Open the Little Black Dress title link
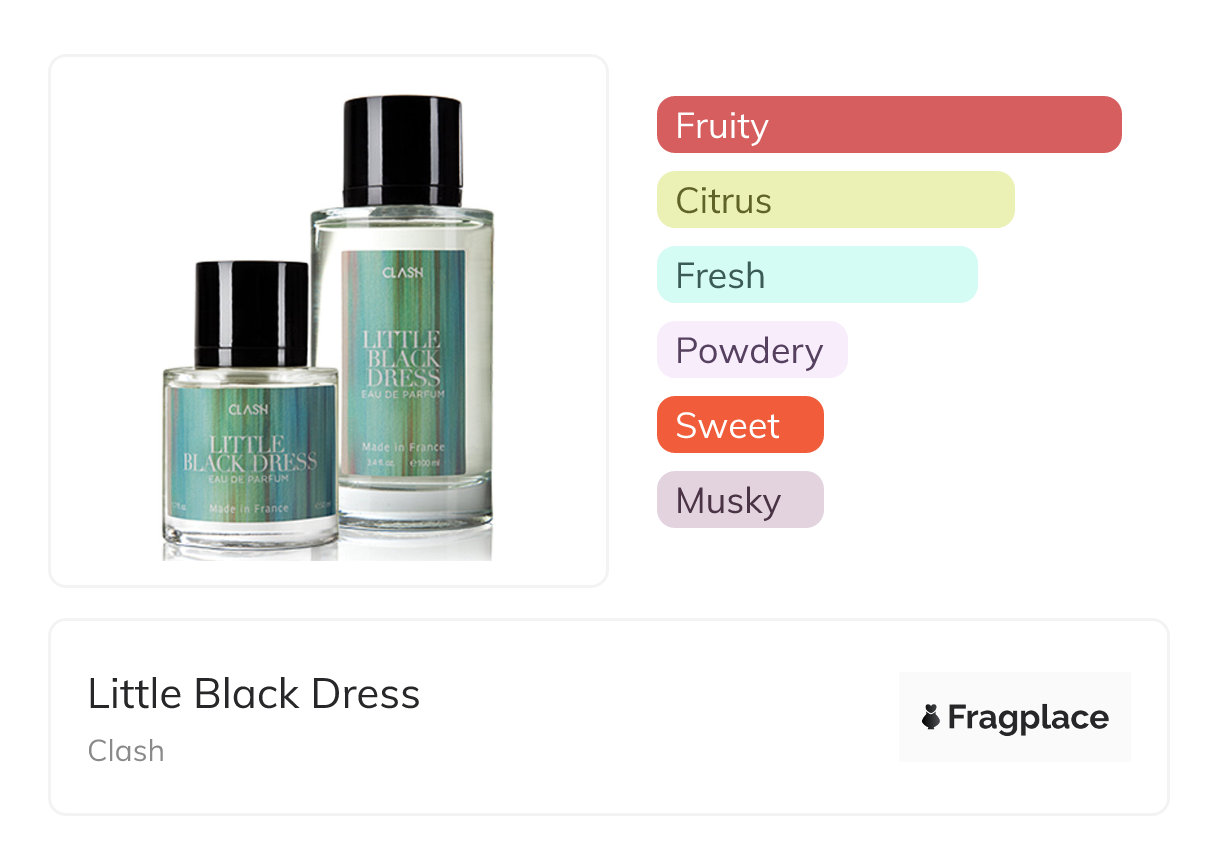Image resolution: width=1218 pixels, height=864 pixels. 254,694
